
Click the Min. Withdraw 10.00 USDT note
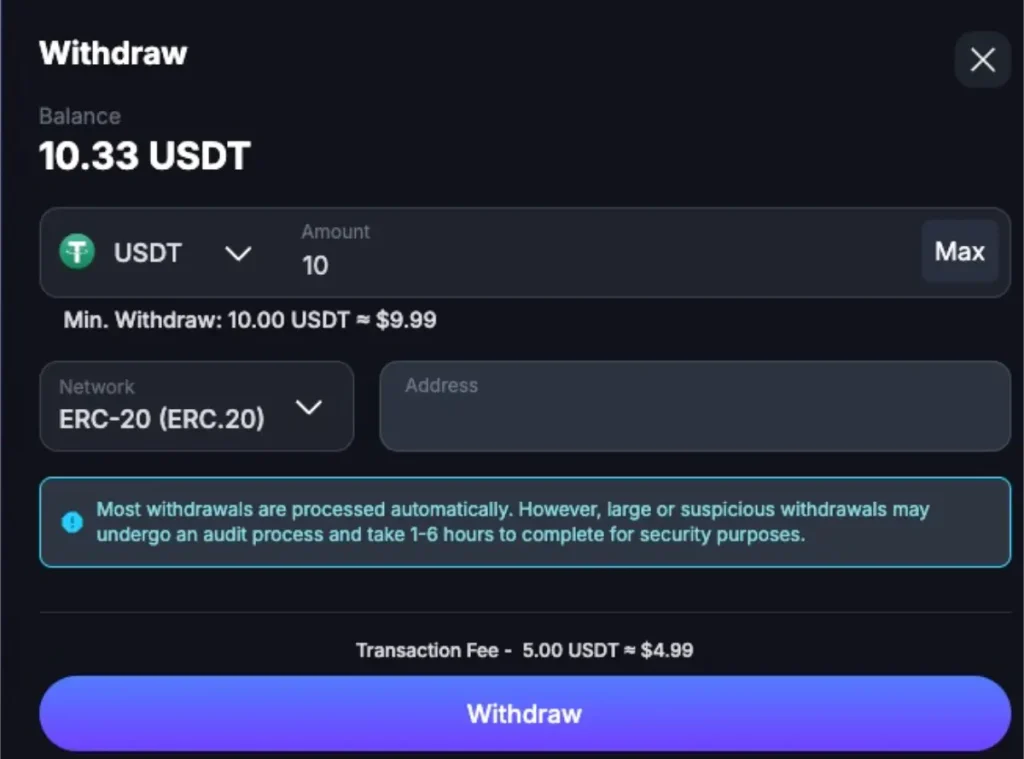point(250,320)
